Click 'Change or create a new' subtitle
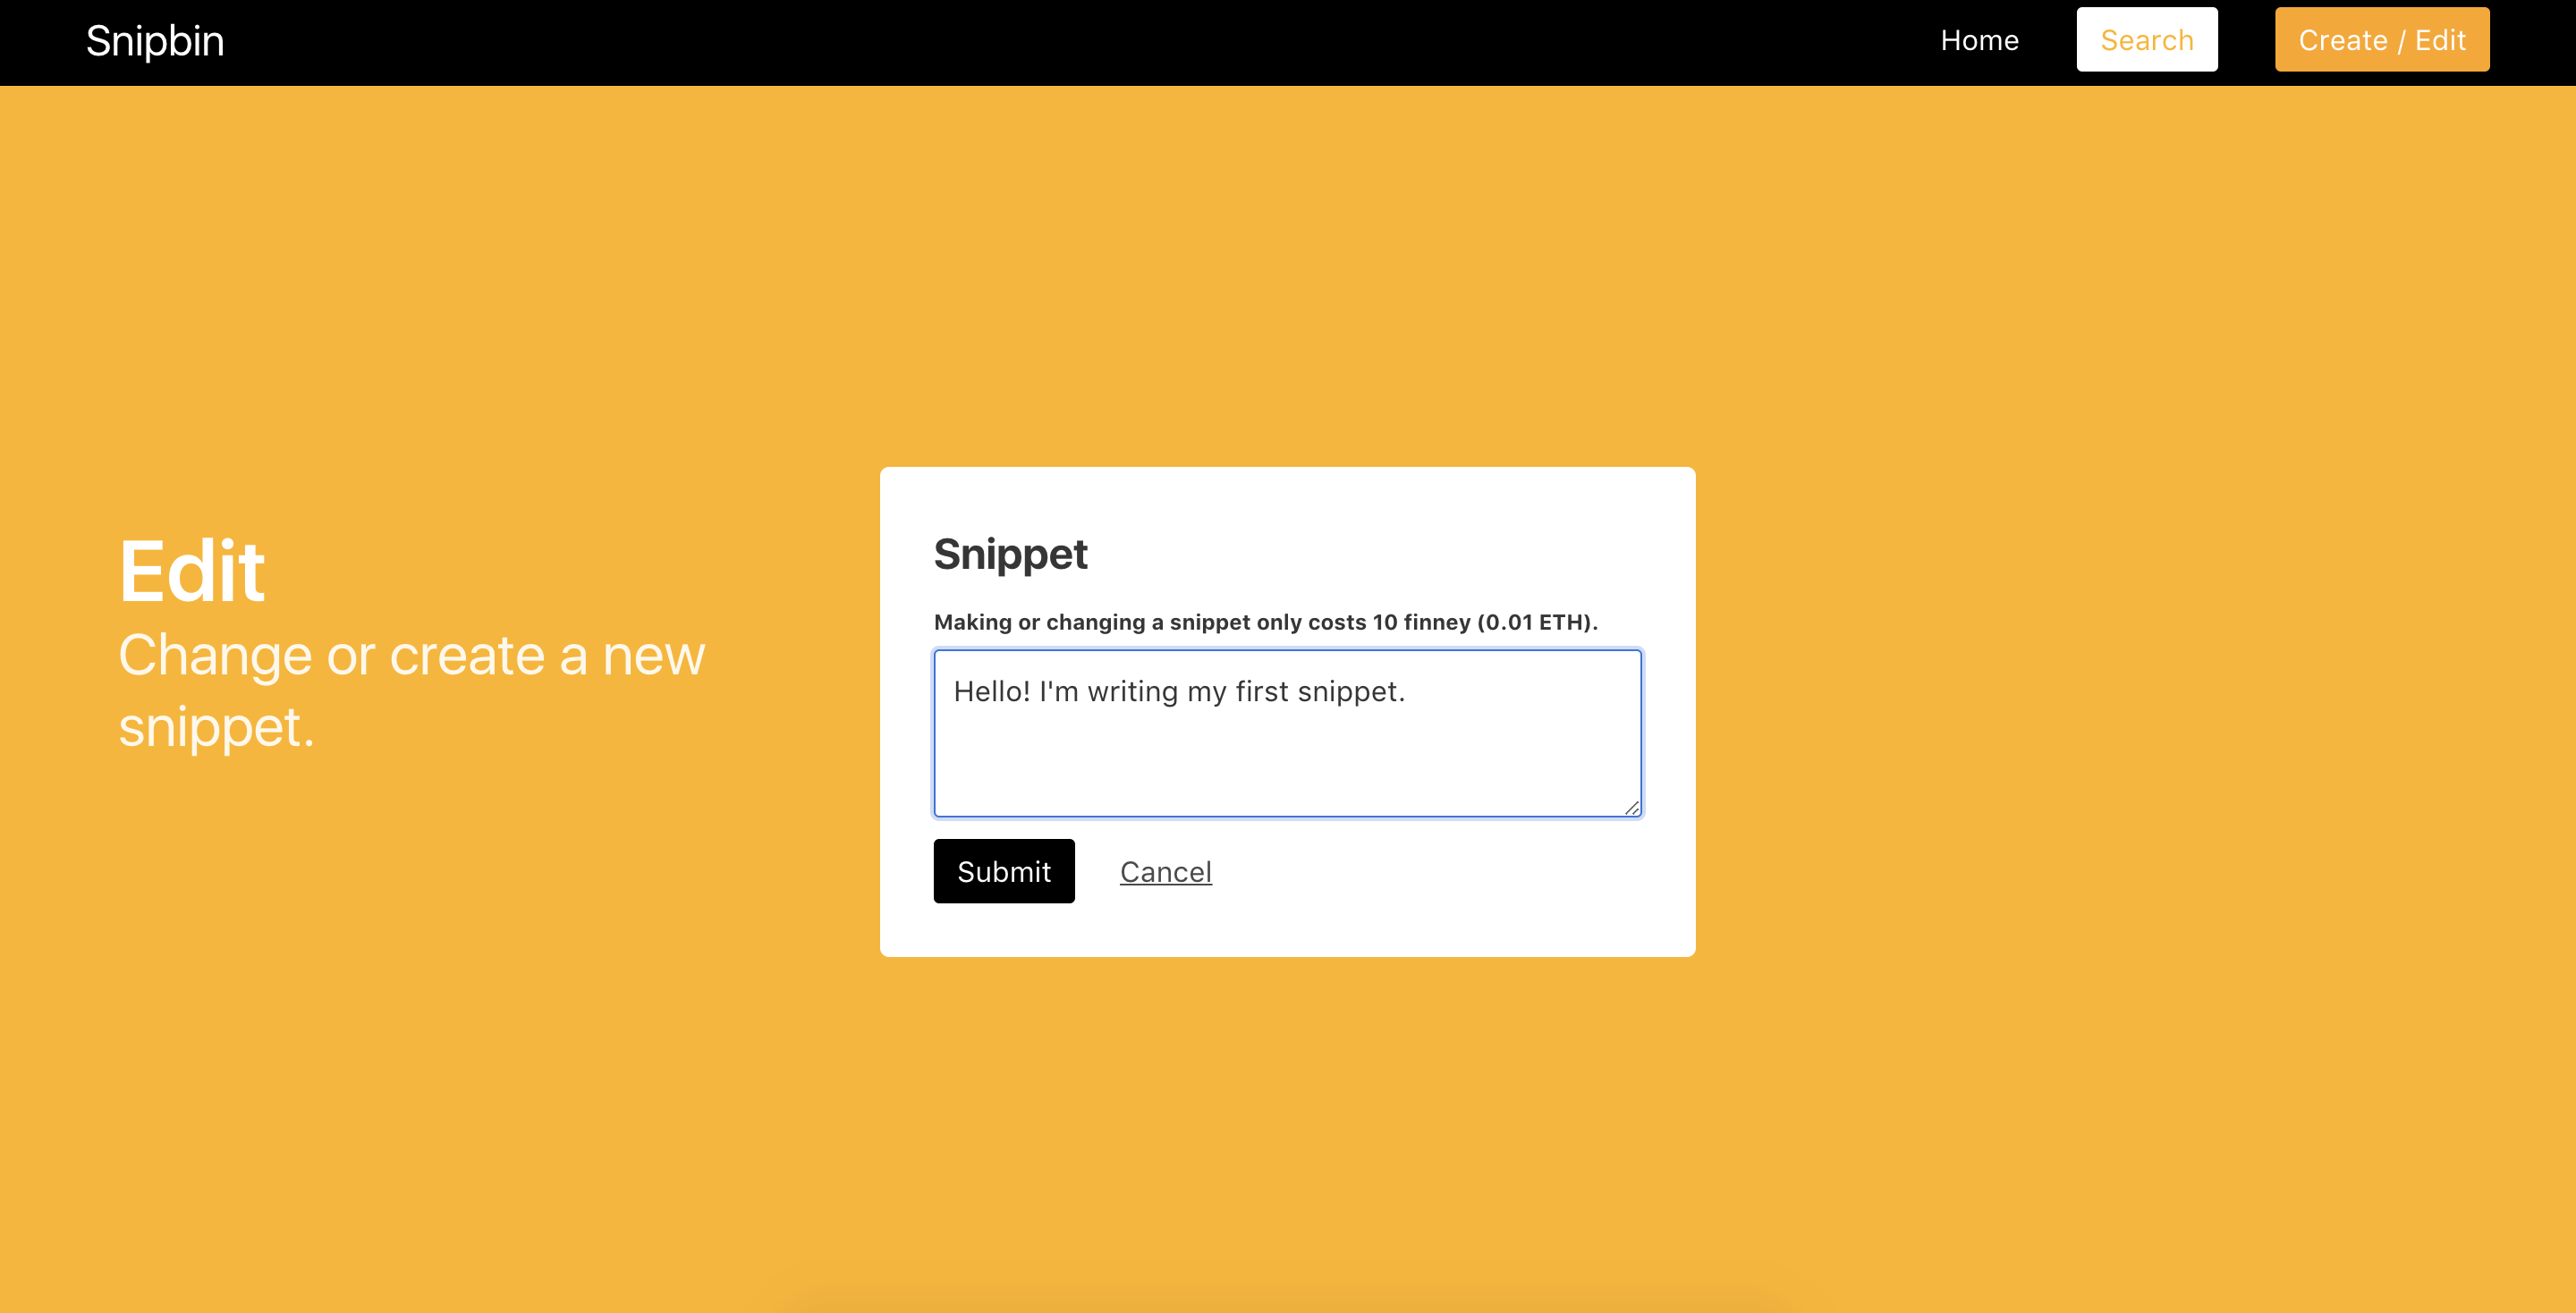The width and height of the screenshot is (2576, 1313). tap(411, 656)
